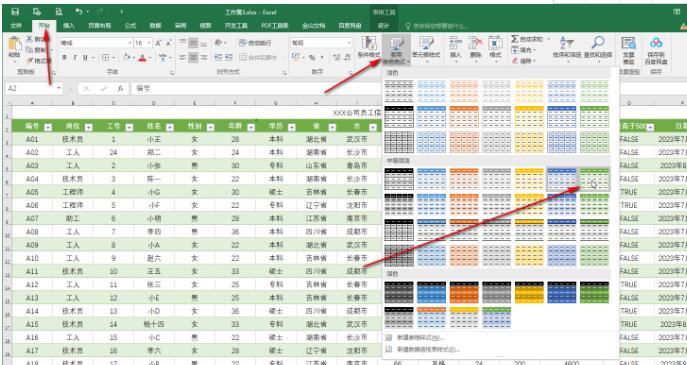Toggle Bold formatting
The image size is (687, 365).
click(64, 57)
